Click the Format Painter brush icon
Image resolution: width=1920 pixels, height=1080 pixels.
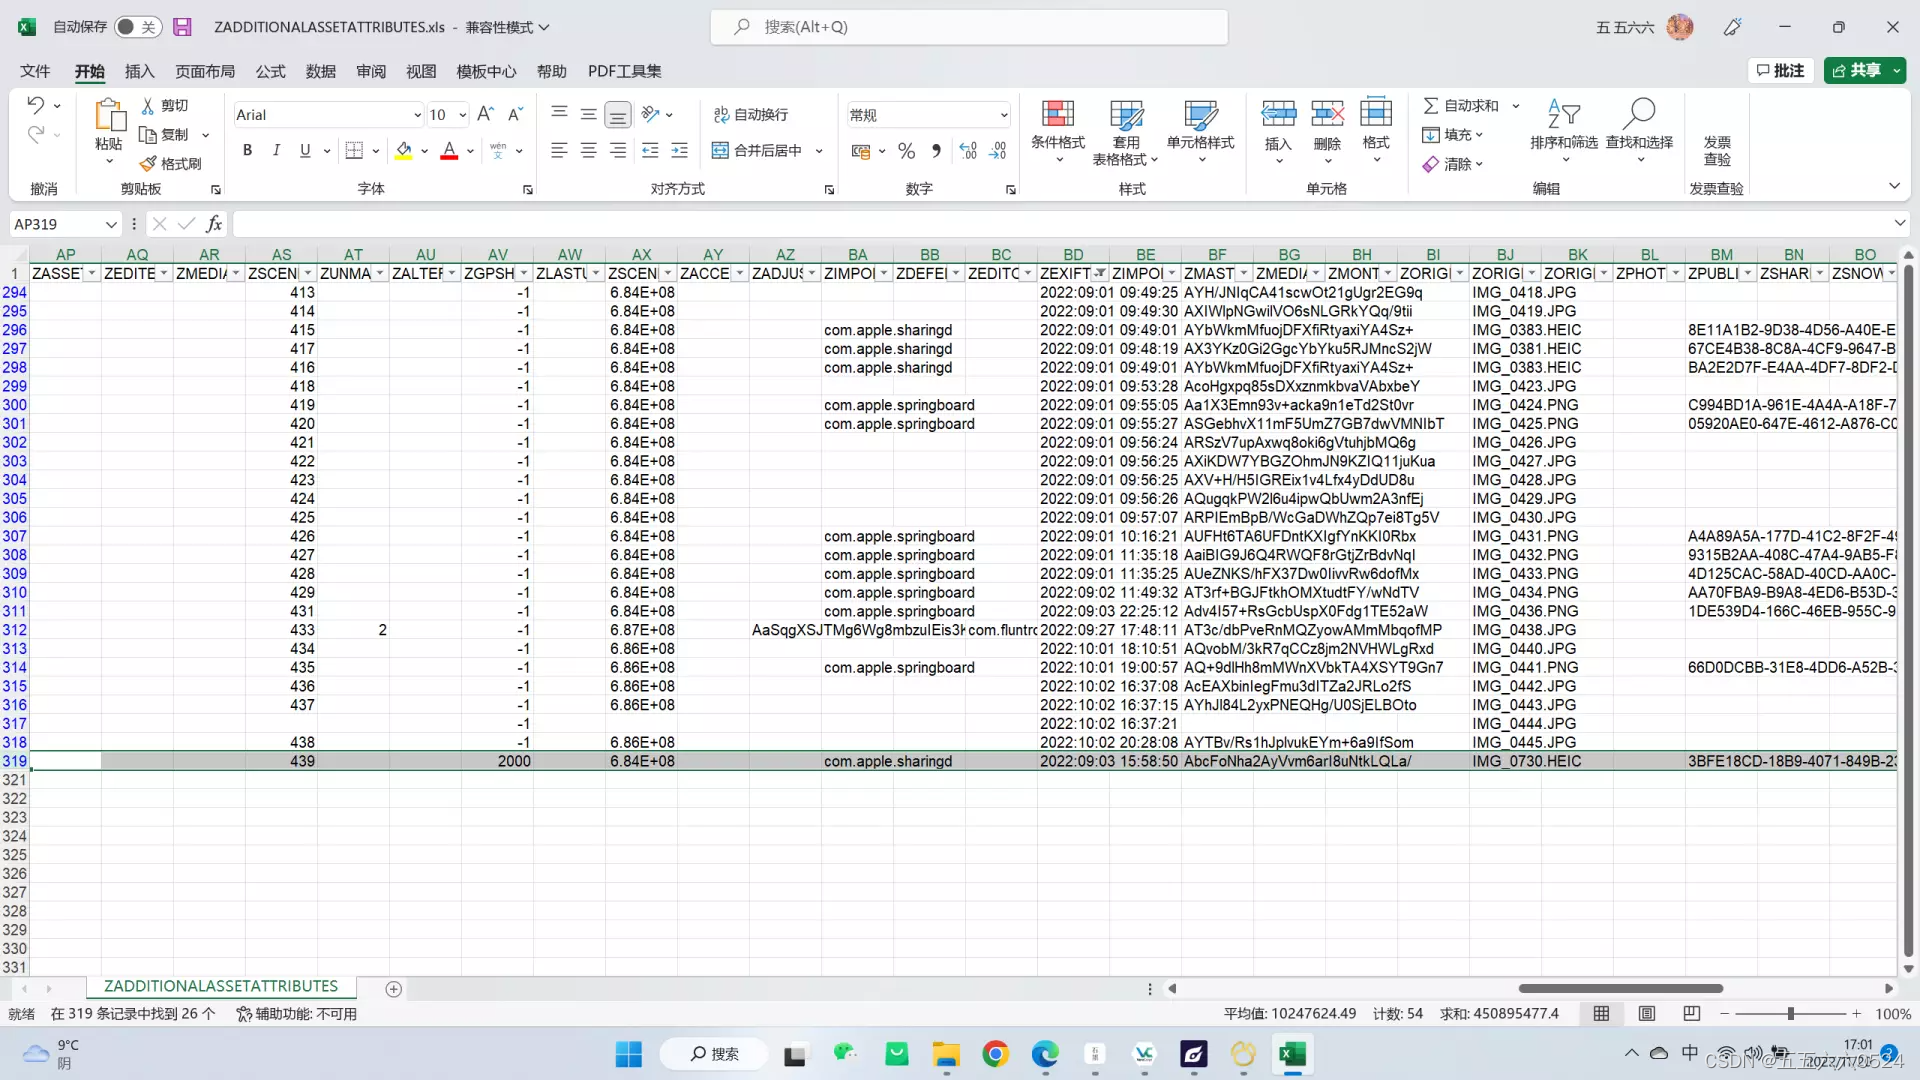pyautogui.click(x=149, y=164)
